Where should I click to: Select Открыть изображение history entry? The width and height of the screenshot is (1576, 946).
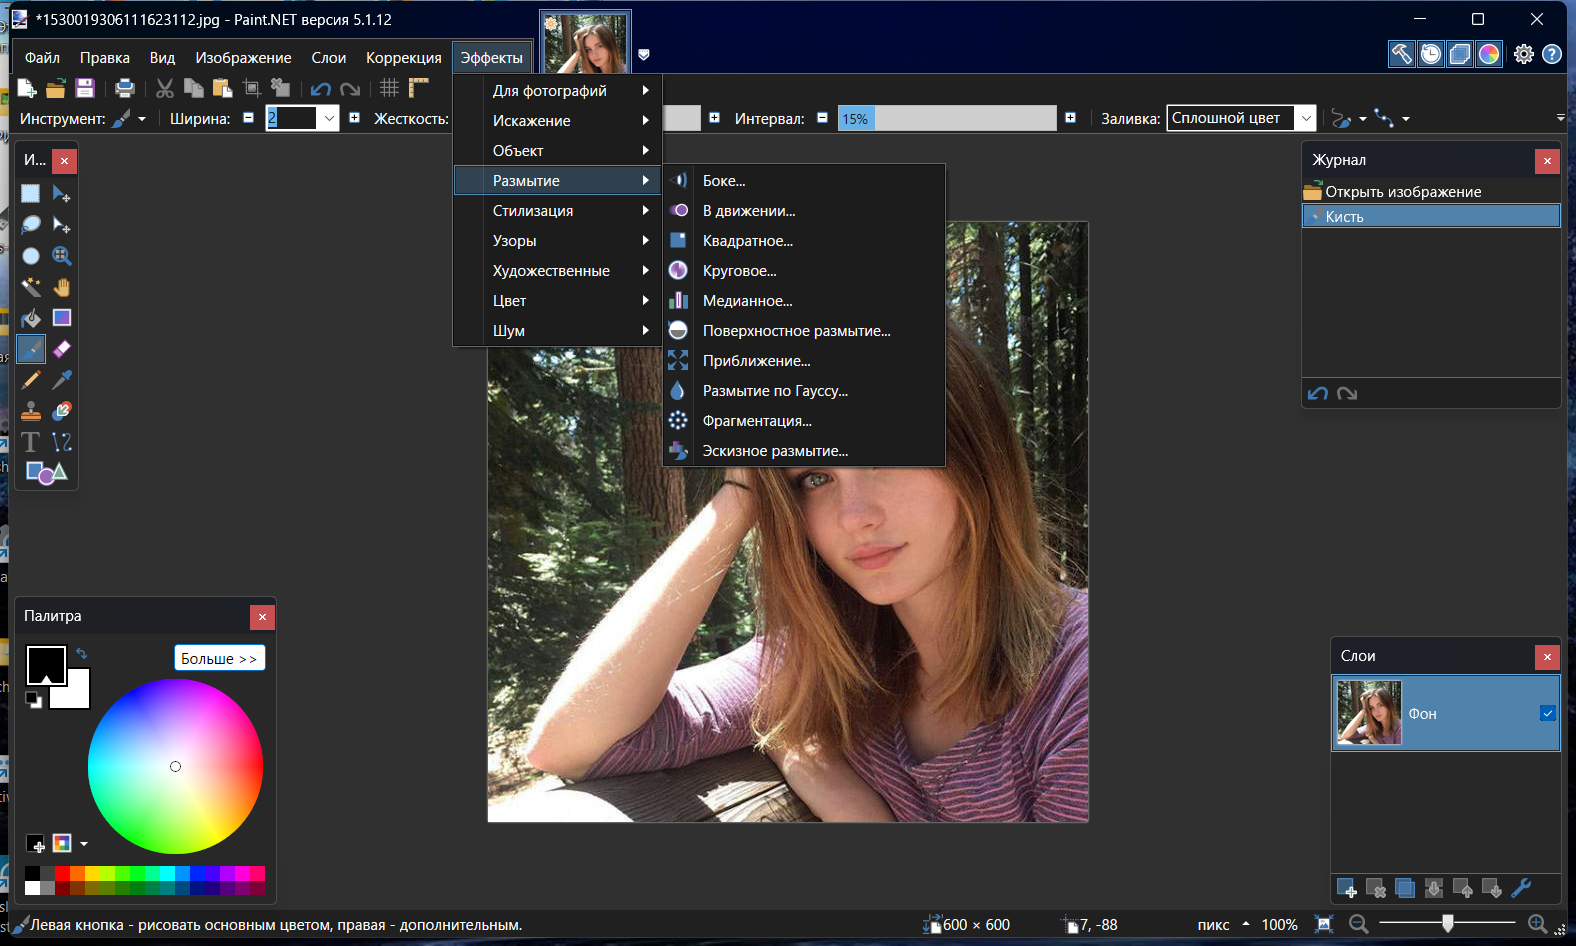pyautogui.click(x=1403, y=192)
